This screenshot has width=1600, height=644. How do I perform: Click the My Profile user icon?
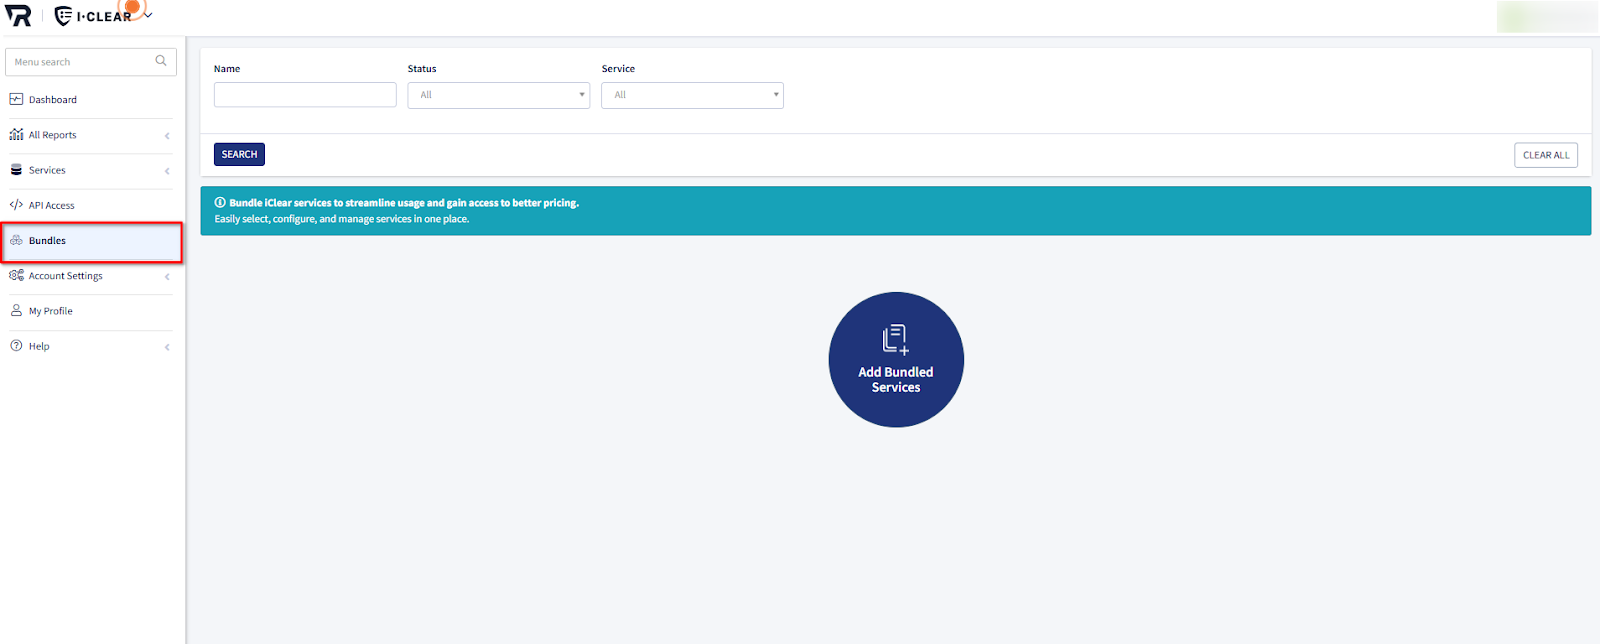[x=16, y=310]
